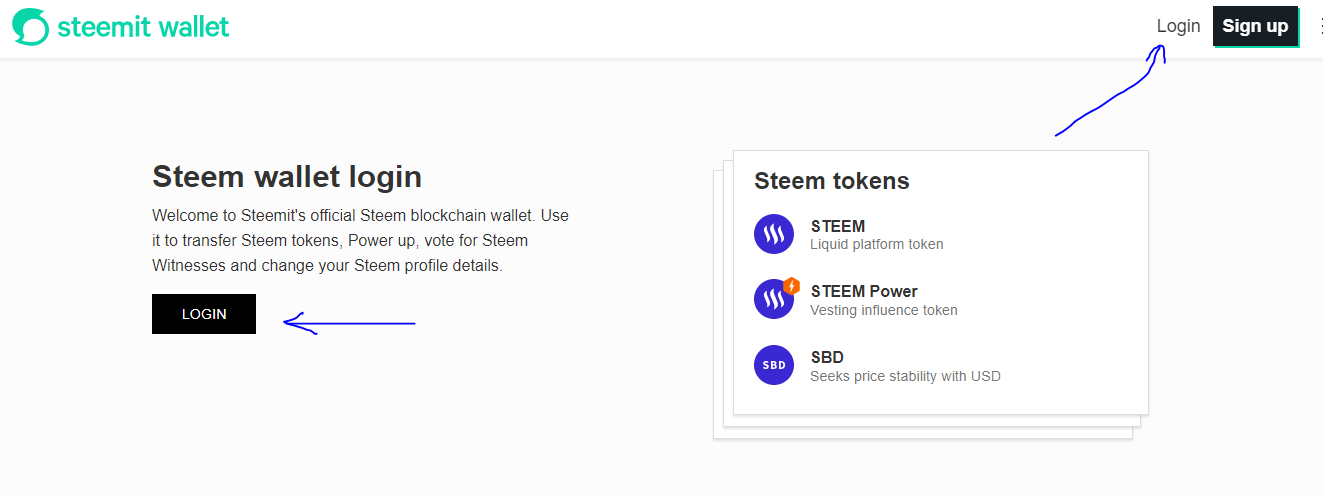Select the STEEM Power token name
The width and height of the screenshot is (1323, 496).
coord(864,292)
